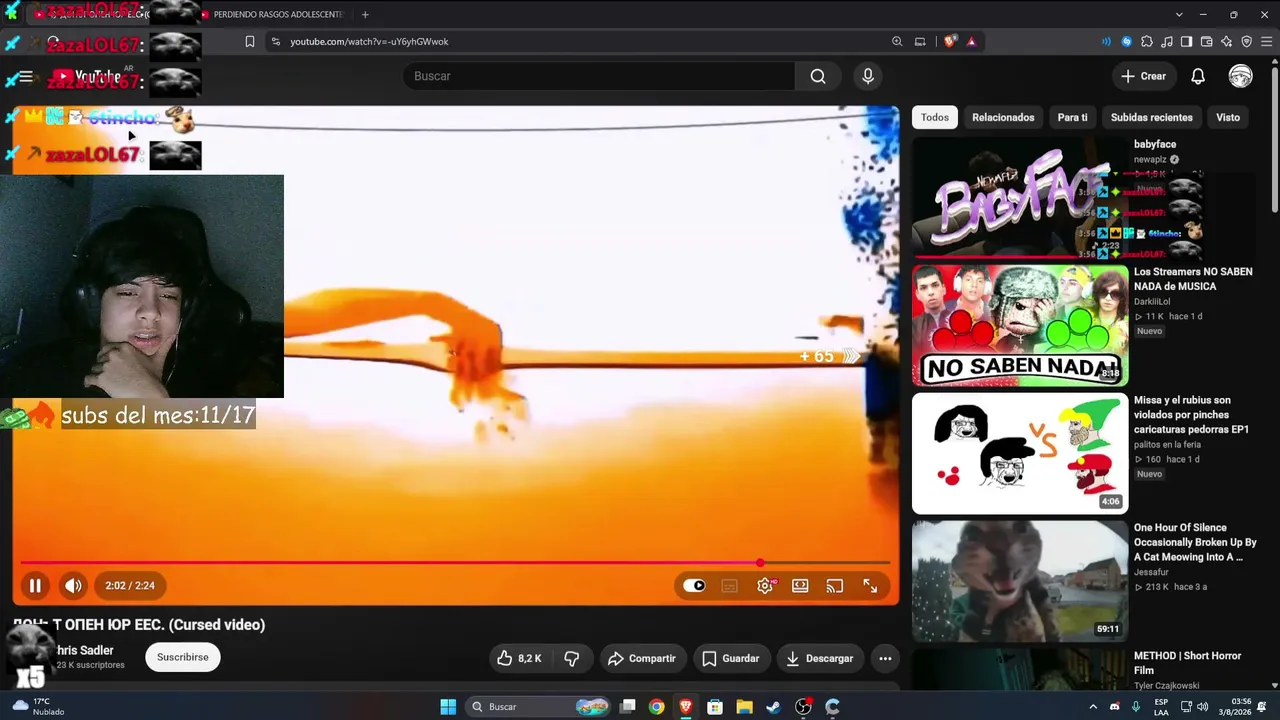Open the Brave Shields lion icon
Screen dimensions: 1280x720
(x=950, y=42)
